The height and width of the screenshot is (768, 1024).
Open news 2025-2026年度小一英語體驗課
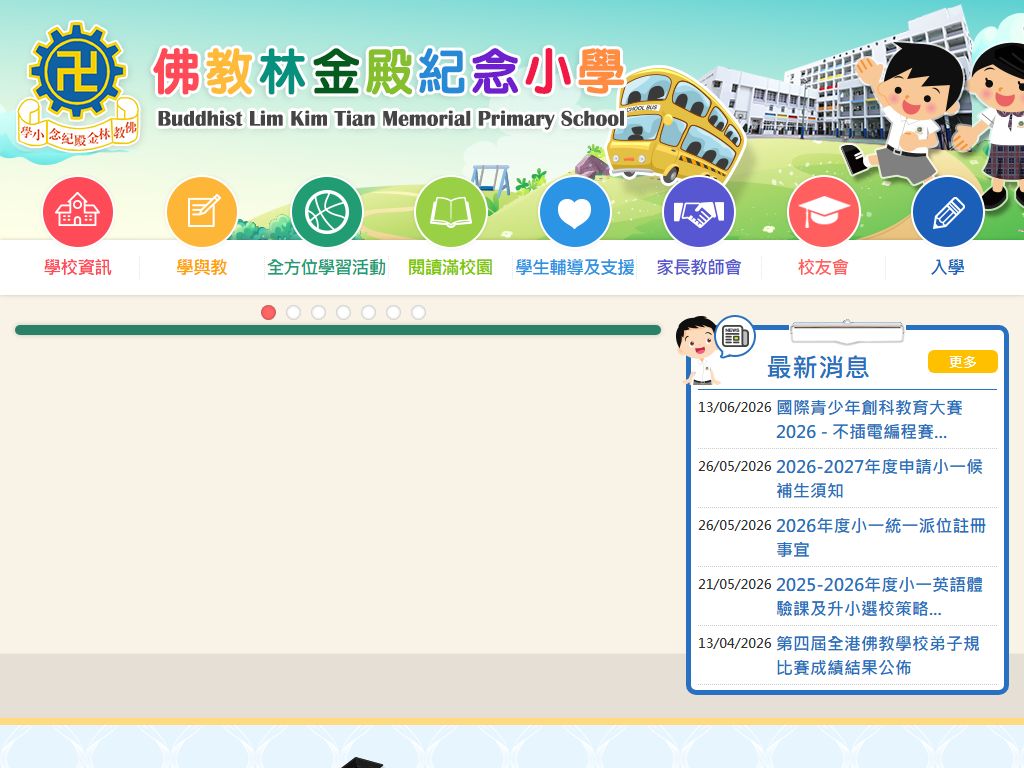(879, 596)
